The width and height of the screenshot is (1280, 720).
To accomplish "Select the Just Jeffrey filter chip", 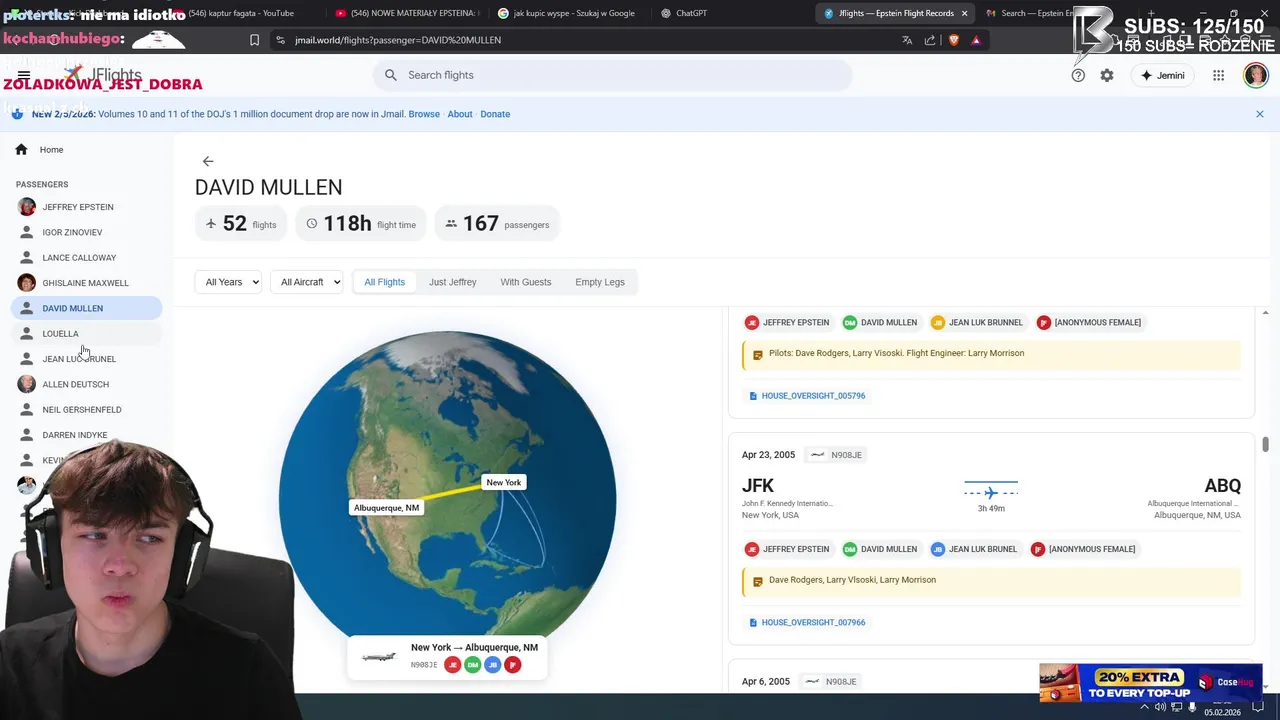I will (452, 282).
